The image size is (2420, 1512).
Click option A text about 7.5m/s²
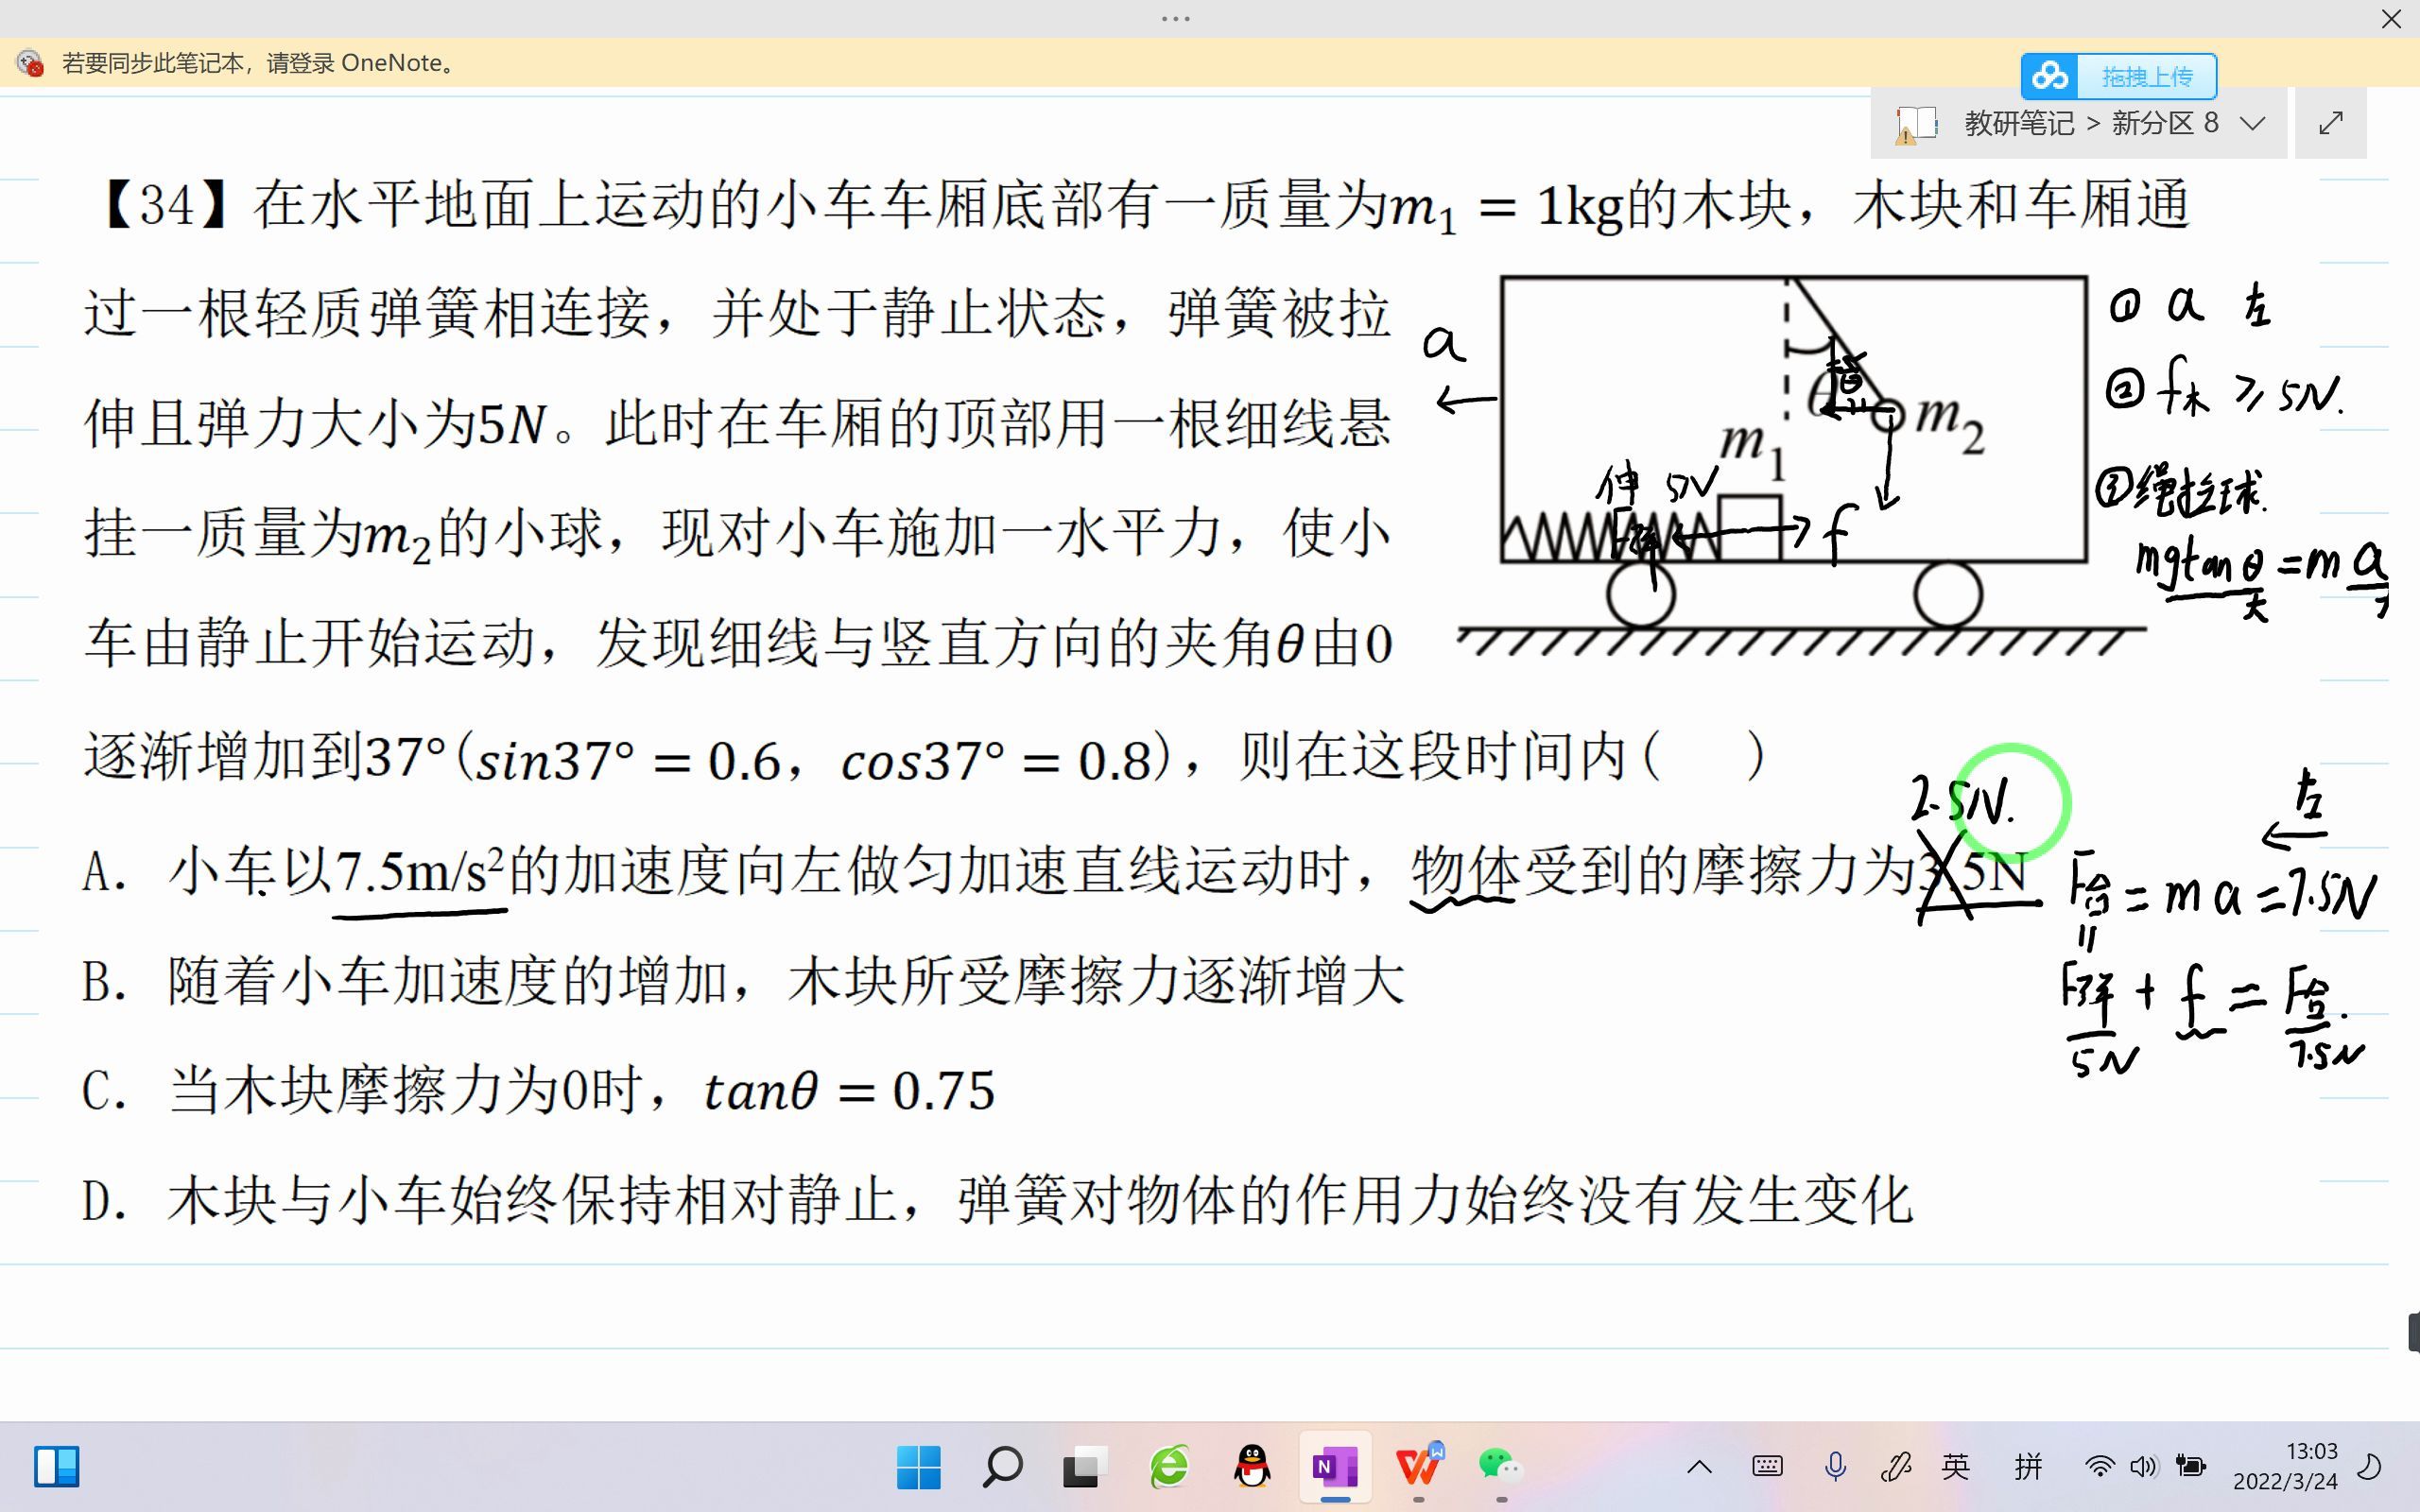pyautogui.click(x=1055, y=871)
